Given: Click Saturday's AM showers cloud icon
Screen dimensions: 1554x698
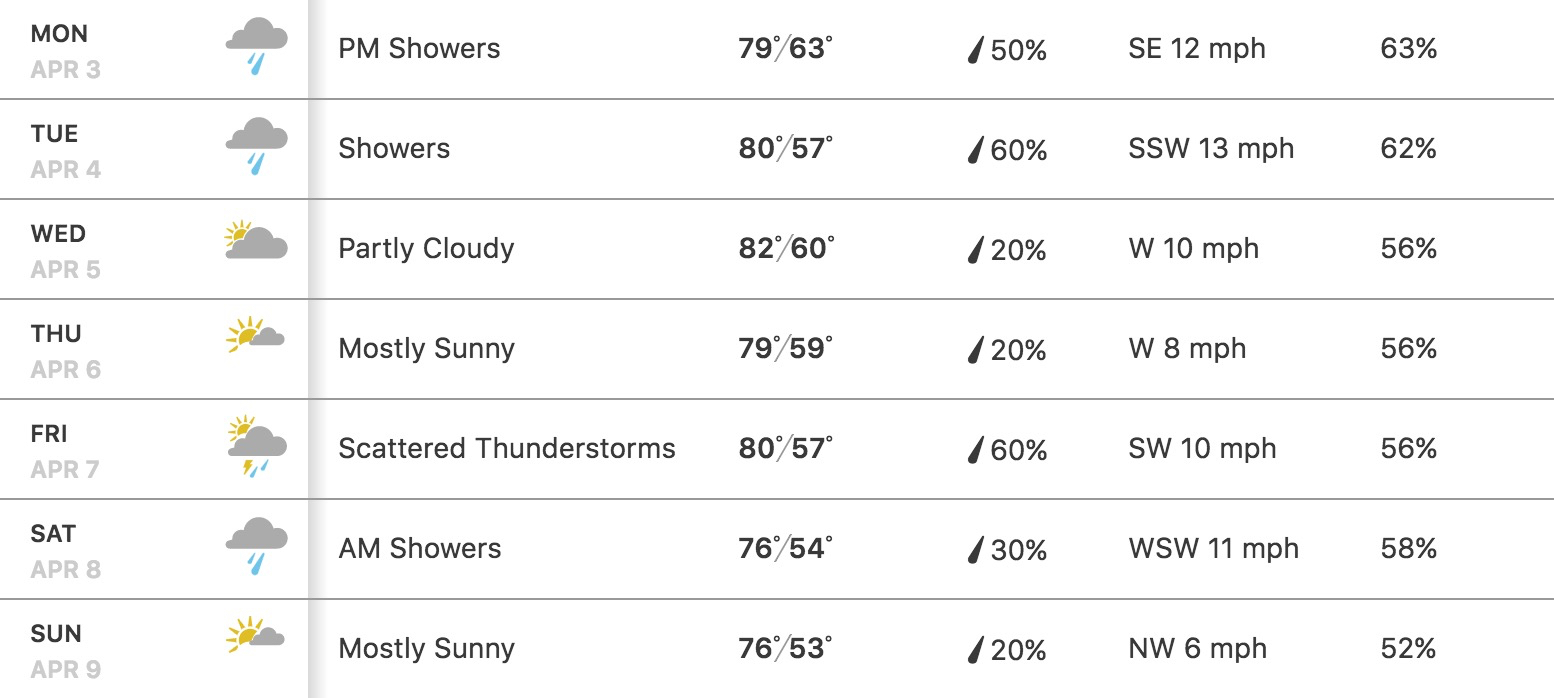Looking at the screenshot, I should (x=257, y=548).
